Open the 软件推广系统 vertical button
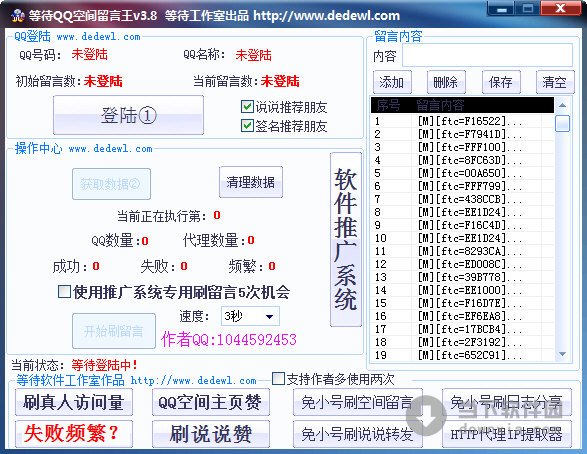 point(346,240)
